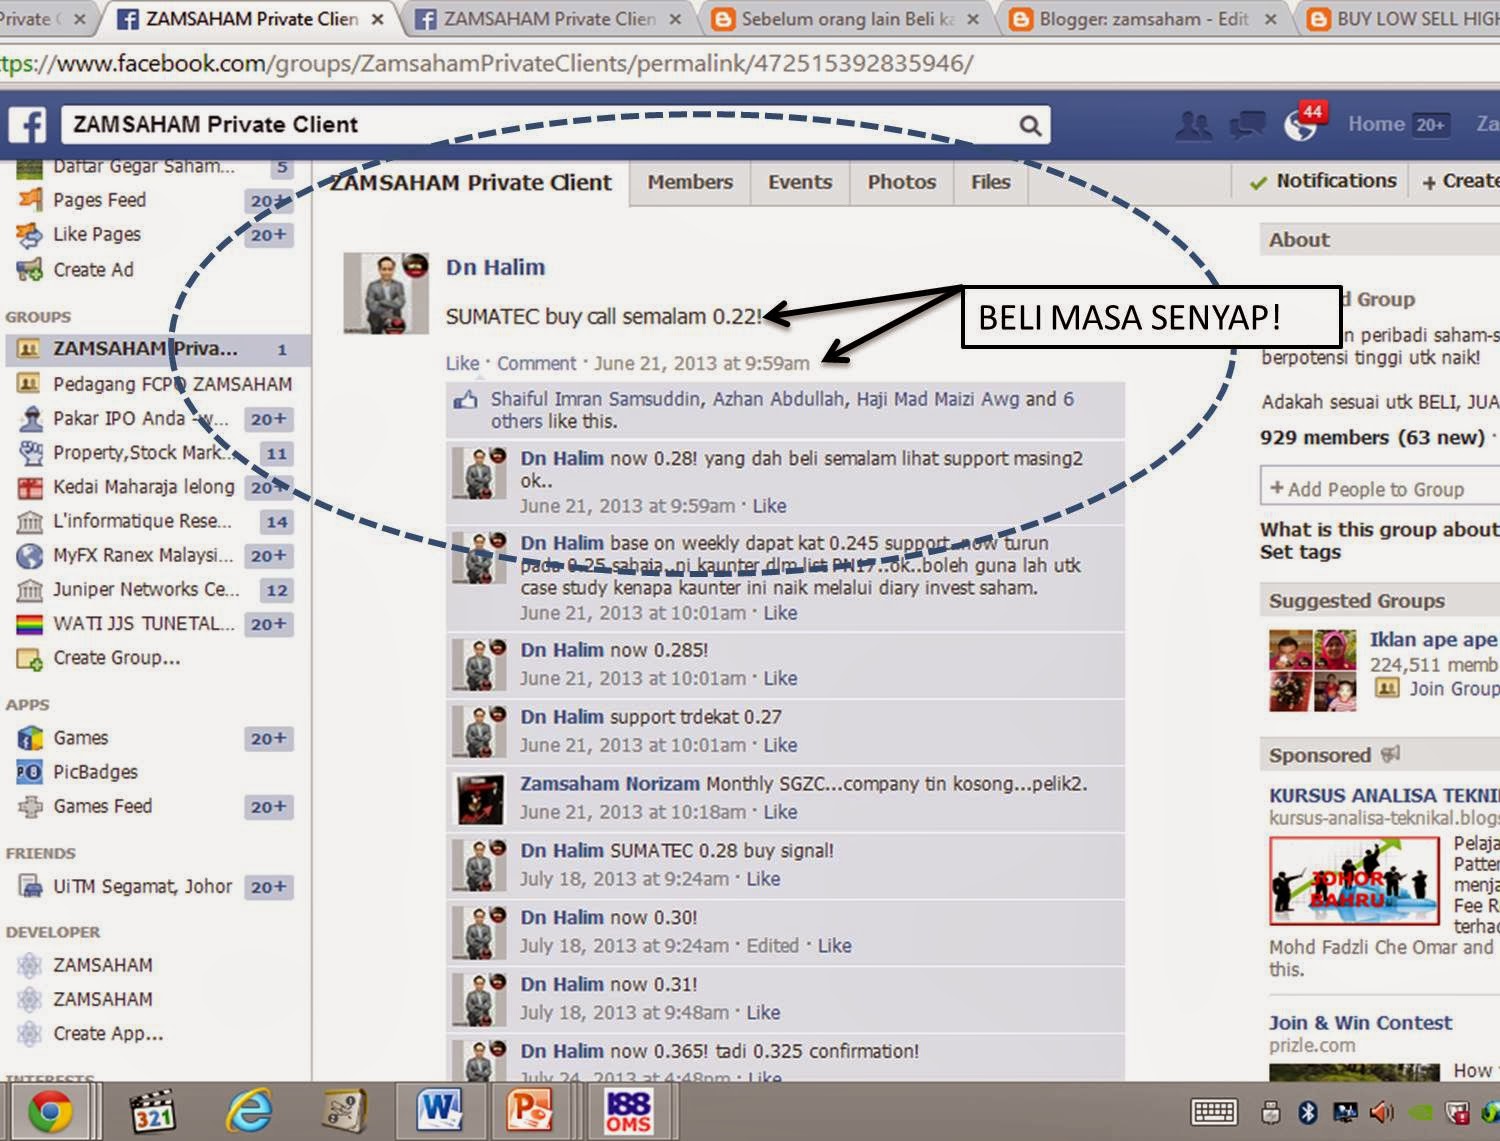Launch Internet Explorer from the taskbar

tap(249, 1111)
